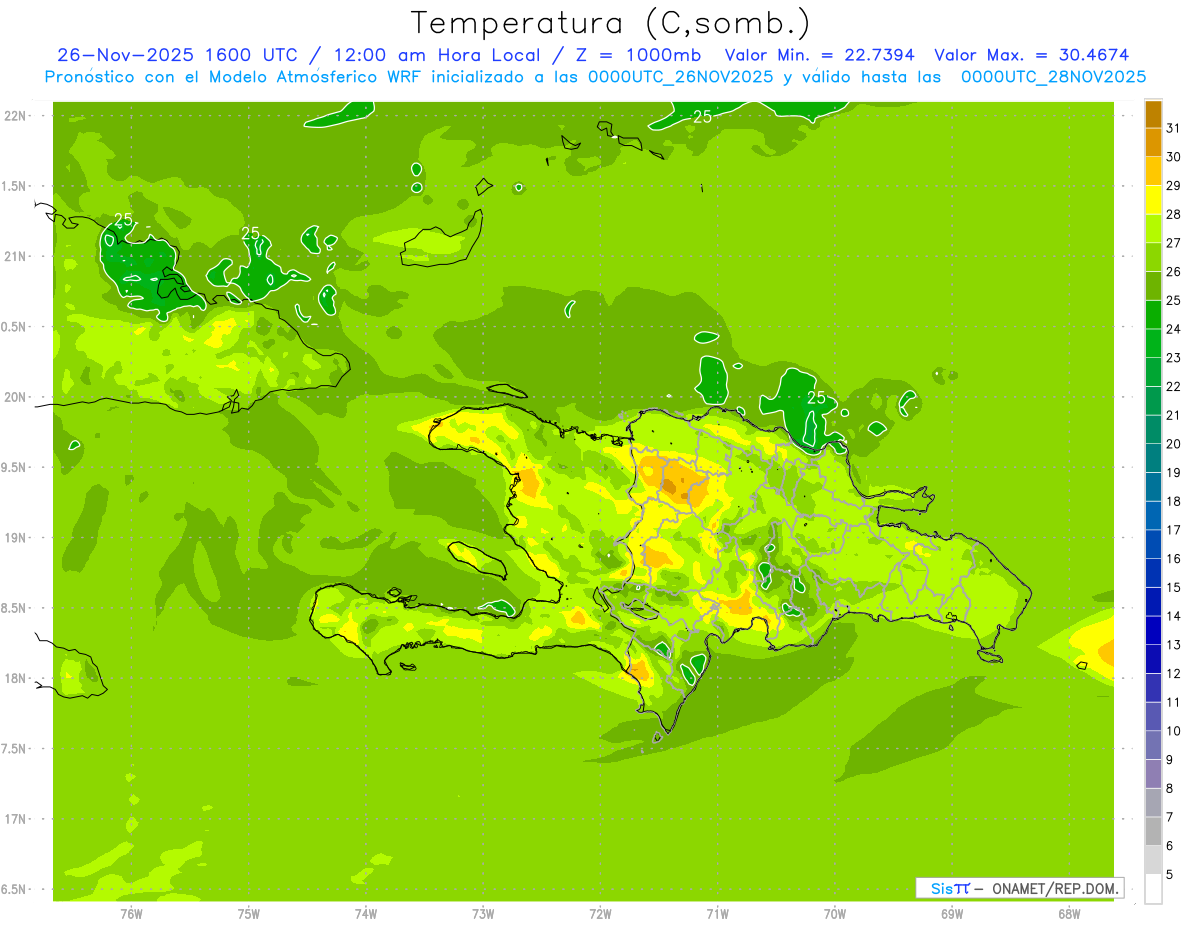Click the legend value label 14
This screenshot has width=1200, height=927.
[x=1174, y=616]
